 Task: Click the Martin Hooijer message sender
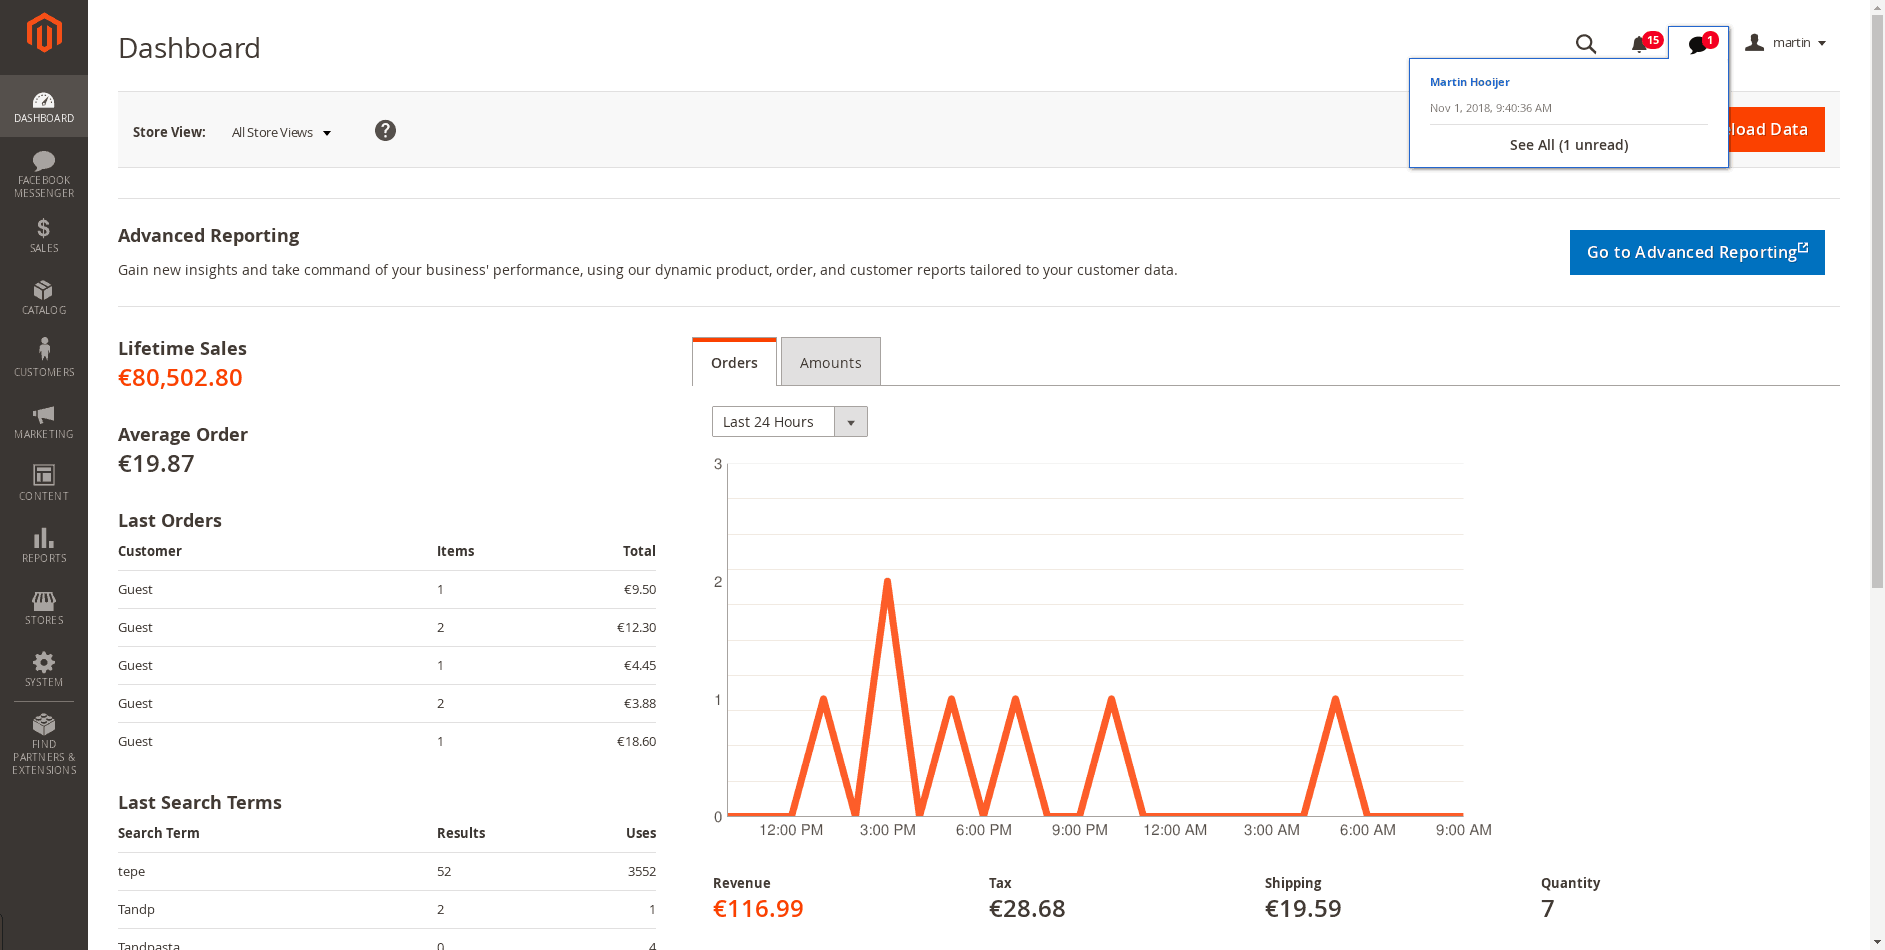(1469, 82)
